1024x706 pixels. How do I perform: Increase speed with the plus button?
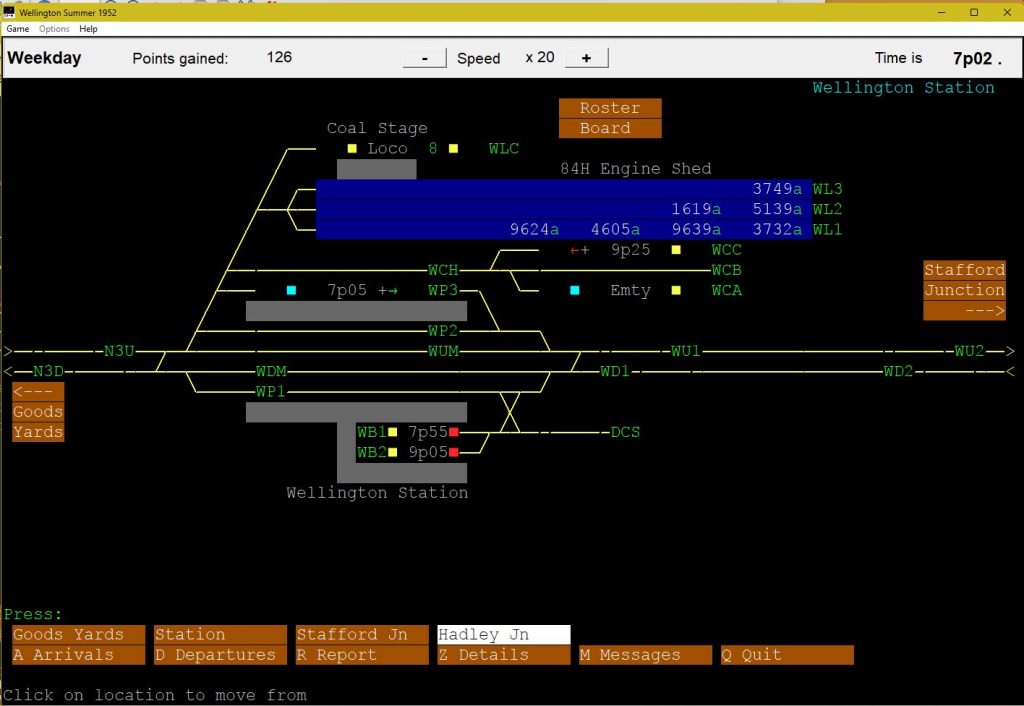point(586,58)
